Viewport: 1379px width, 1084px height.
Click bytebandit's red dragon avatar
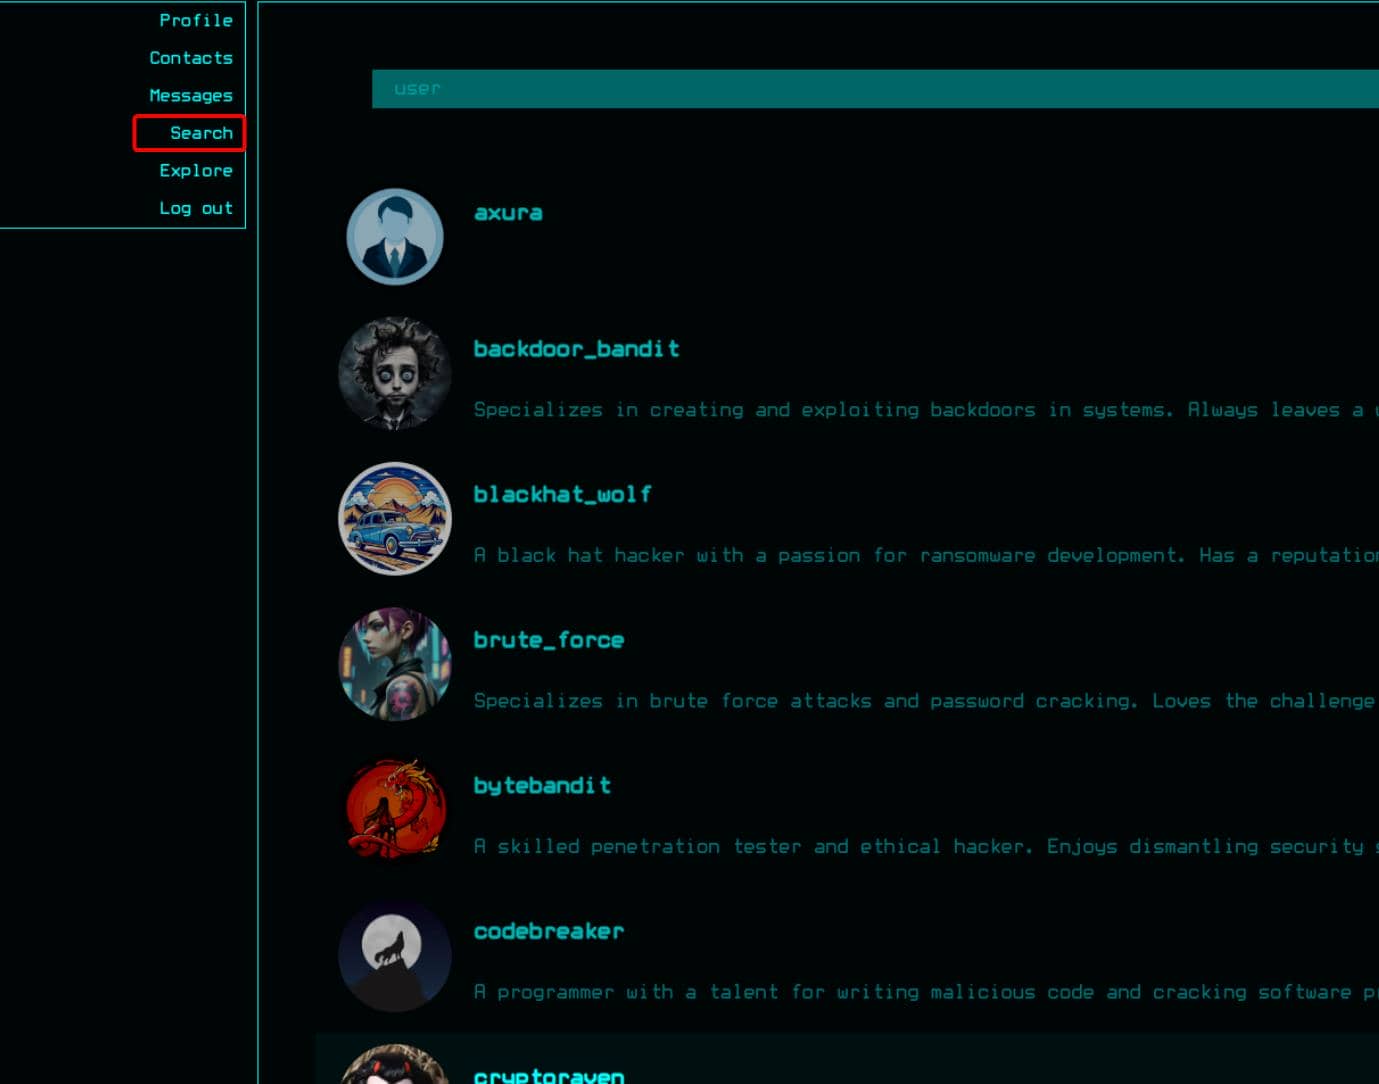[x=394, y=809]
